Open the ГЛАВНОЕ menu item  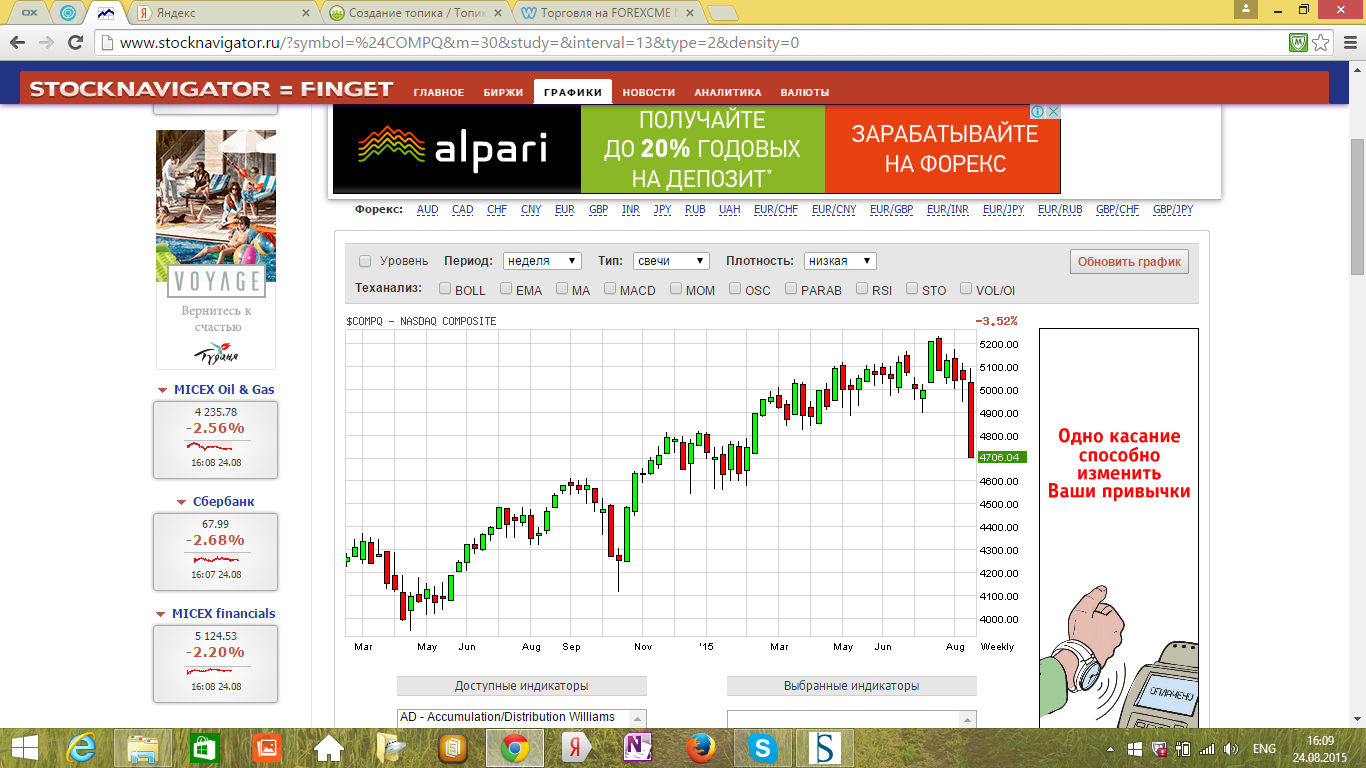tap(439, 92)
